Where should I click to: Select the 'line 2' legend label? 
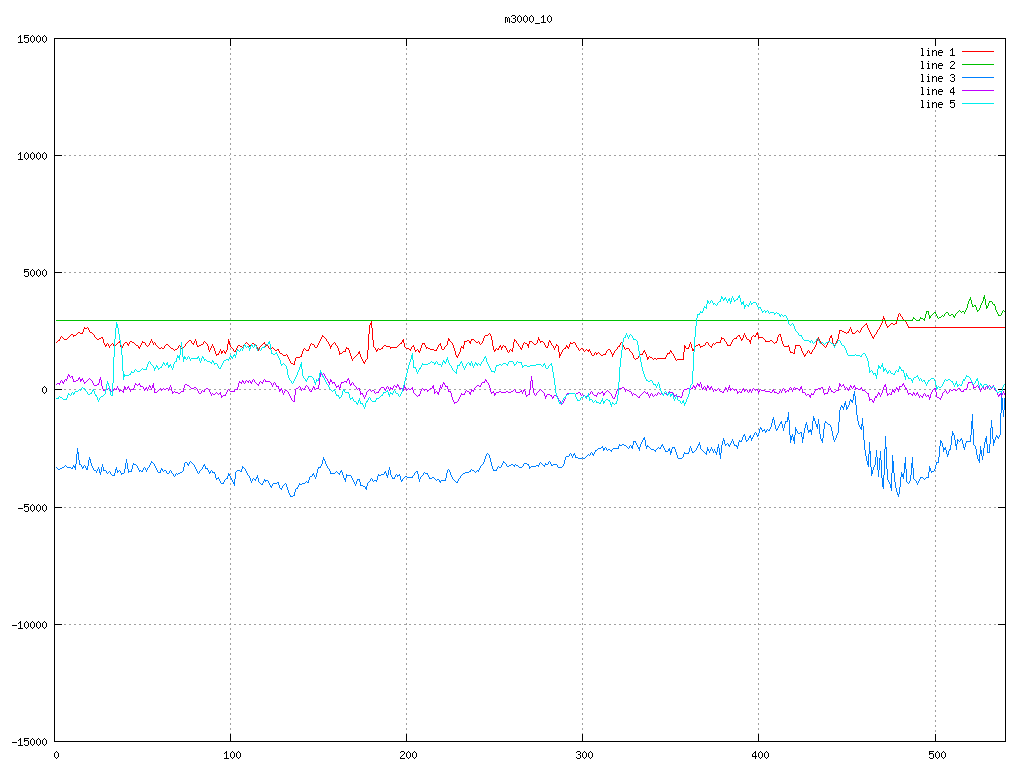tap(937, 65)
